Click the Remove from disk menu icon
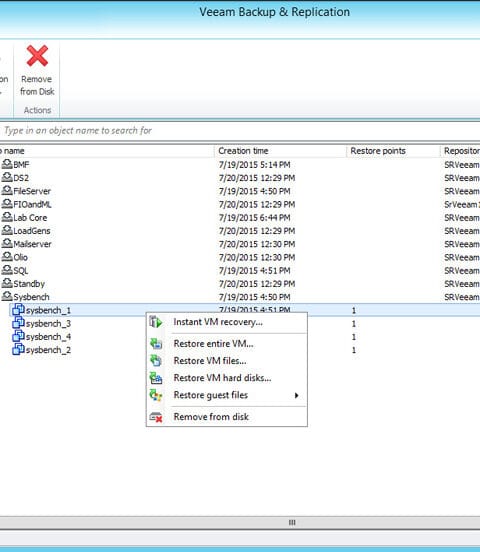The image size is (480, 552). click(x=156, y=417)
